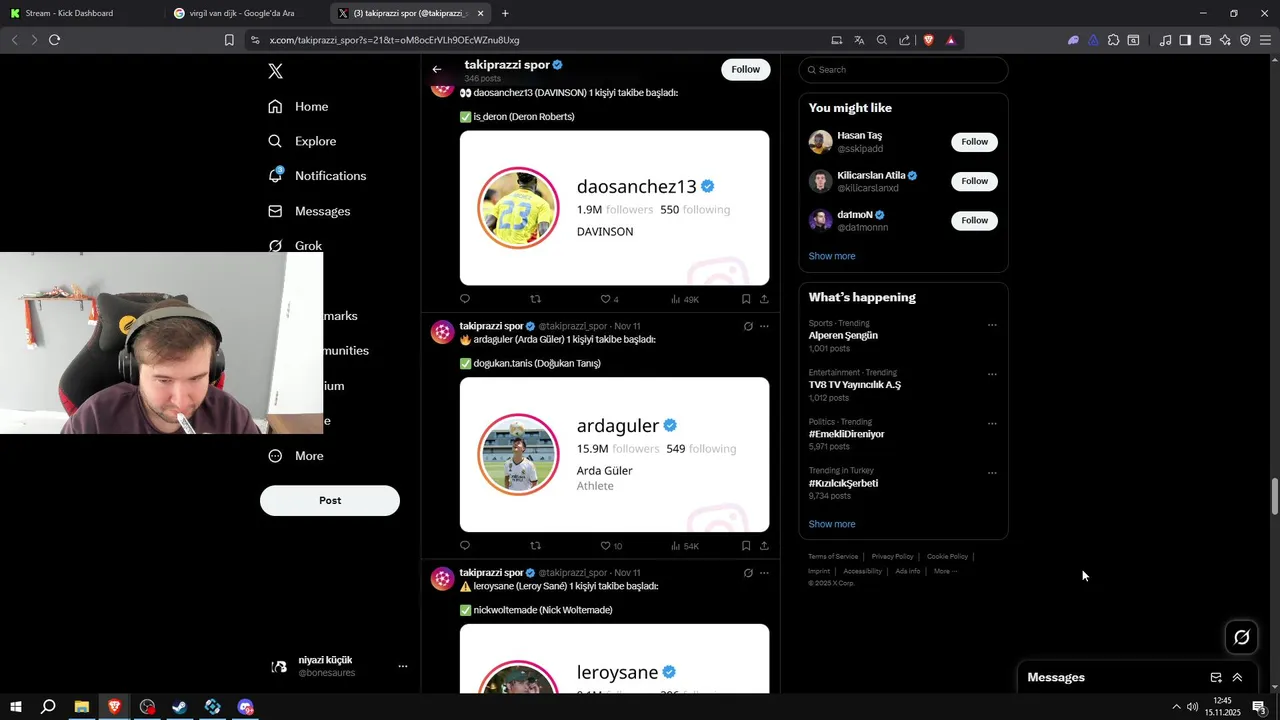Reload the page
This screenshot has height=720, width=1280.
coord(55,40)
